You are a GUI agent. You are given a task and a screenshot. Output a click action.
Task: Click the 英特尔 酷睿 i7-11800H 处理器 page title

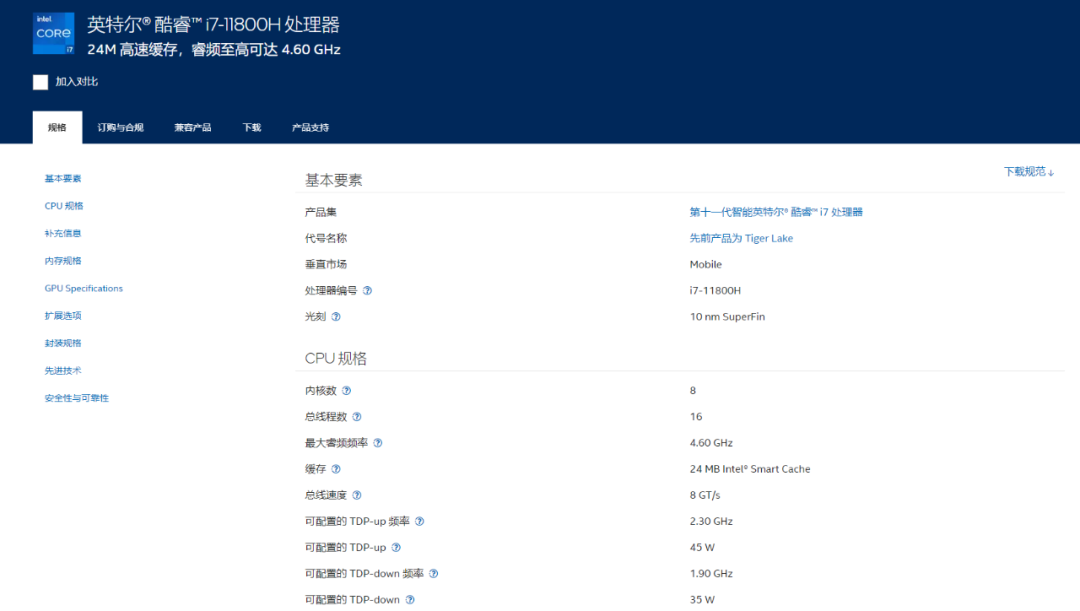click(x=214, y=25)
